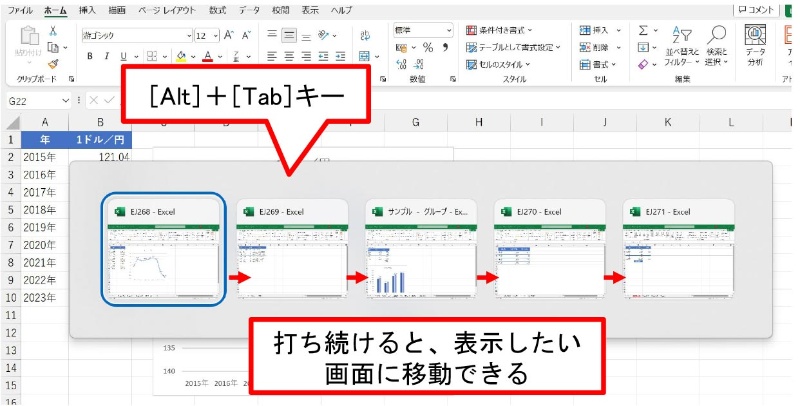Click the percent style icon

pos(427,47)
